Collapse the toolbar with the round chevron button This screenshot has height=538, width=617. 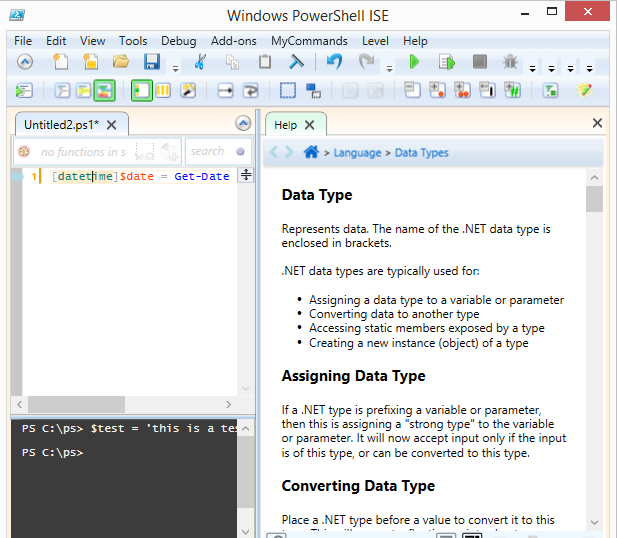tap(25, 62)
